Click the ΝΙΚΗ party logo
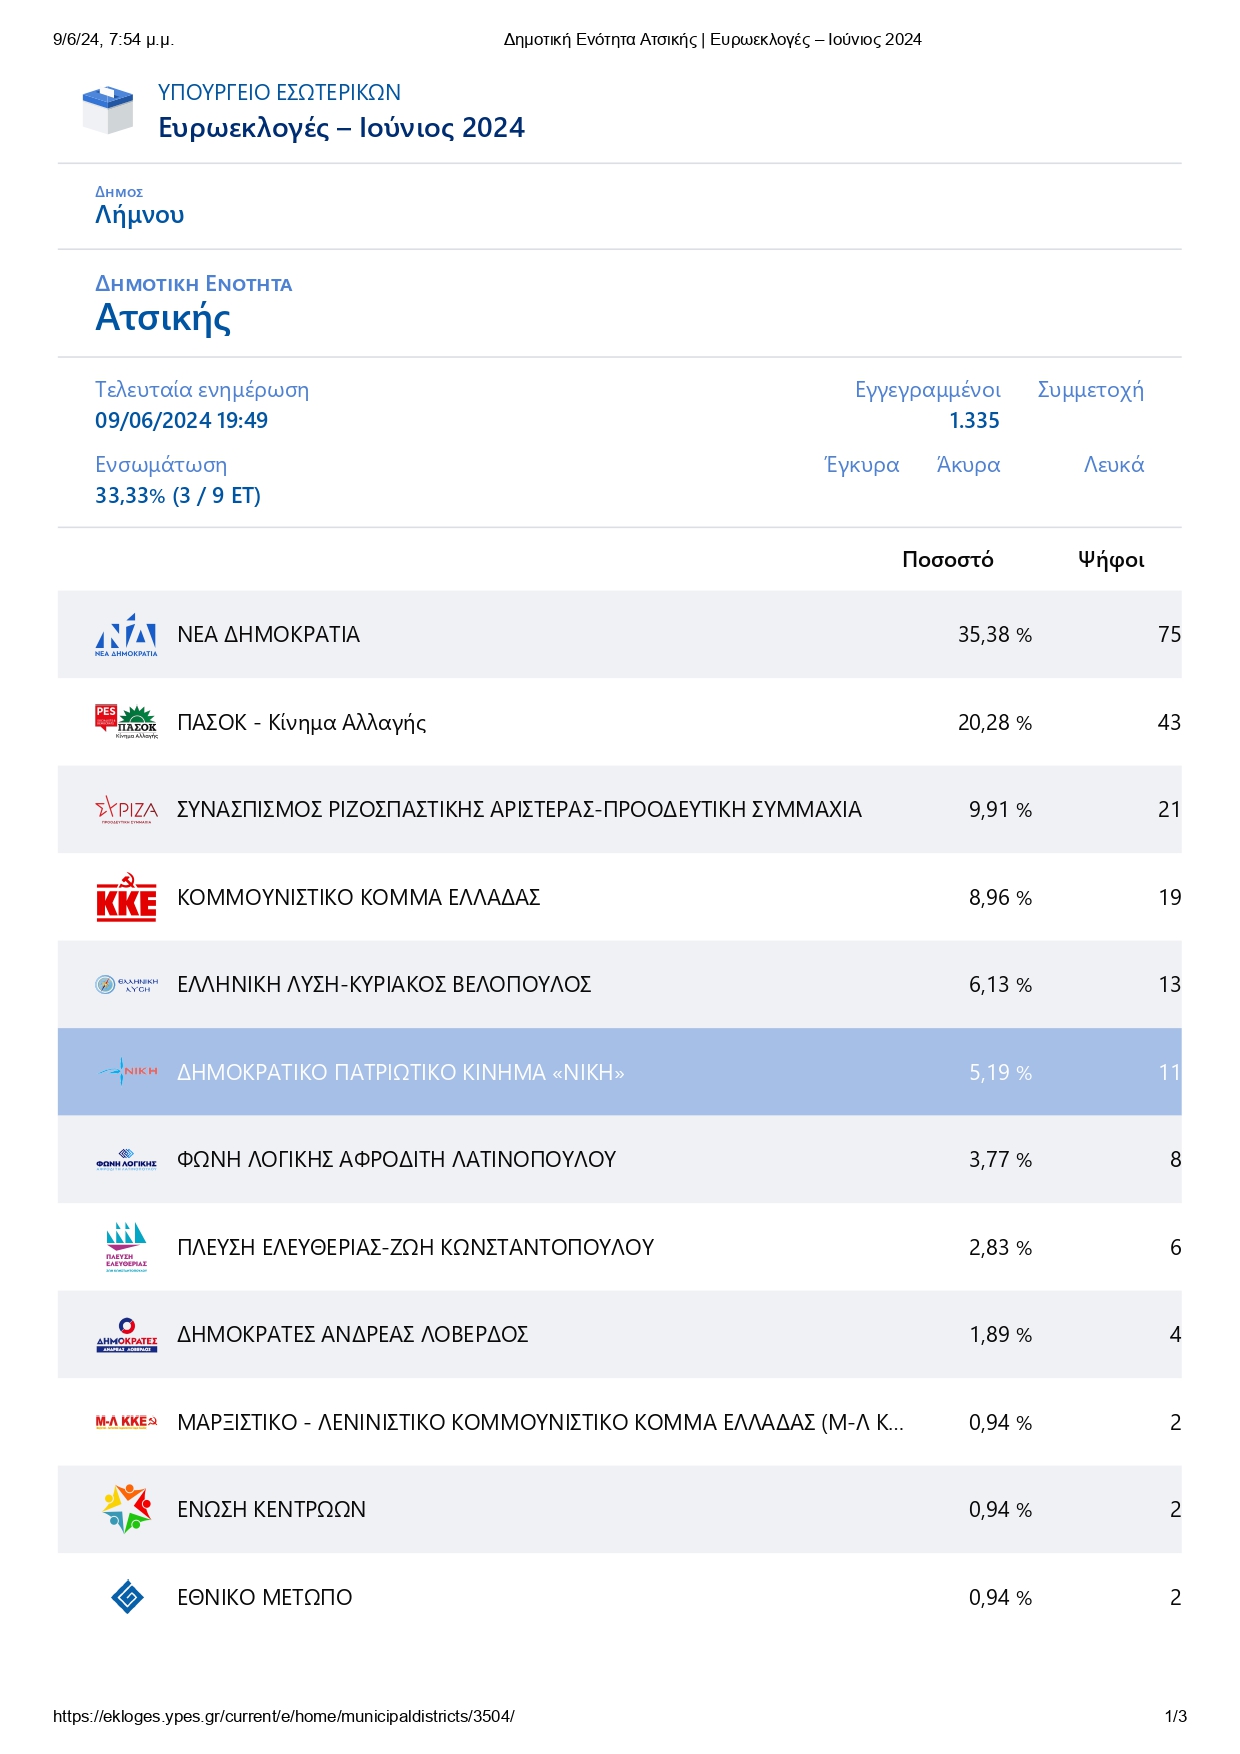Viewport: 1240px width, 1754px height. point(126,1072)
